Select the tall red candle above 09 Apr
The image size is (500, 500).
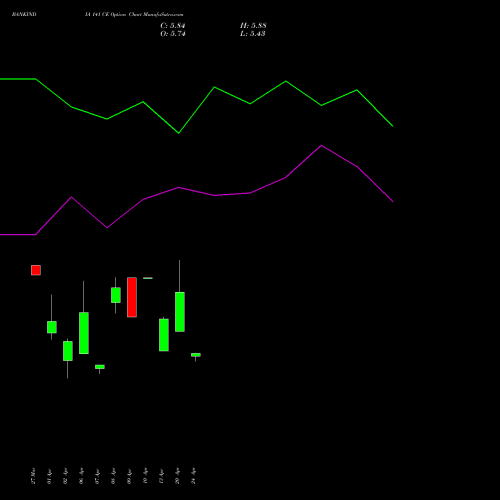(x=132, y=297)
